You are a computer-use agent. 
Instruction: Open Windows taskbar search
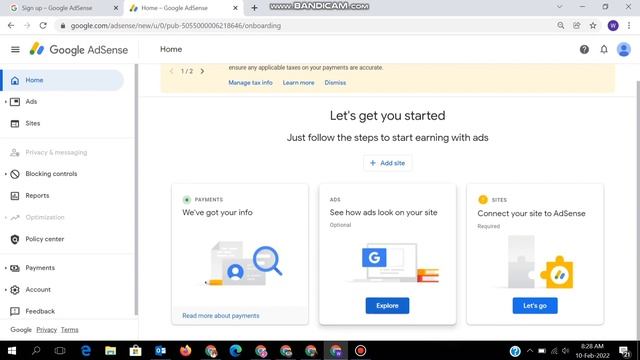pyautogui.click(x=36, y=351)
